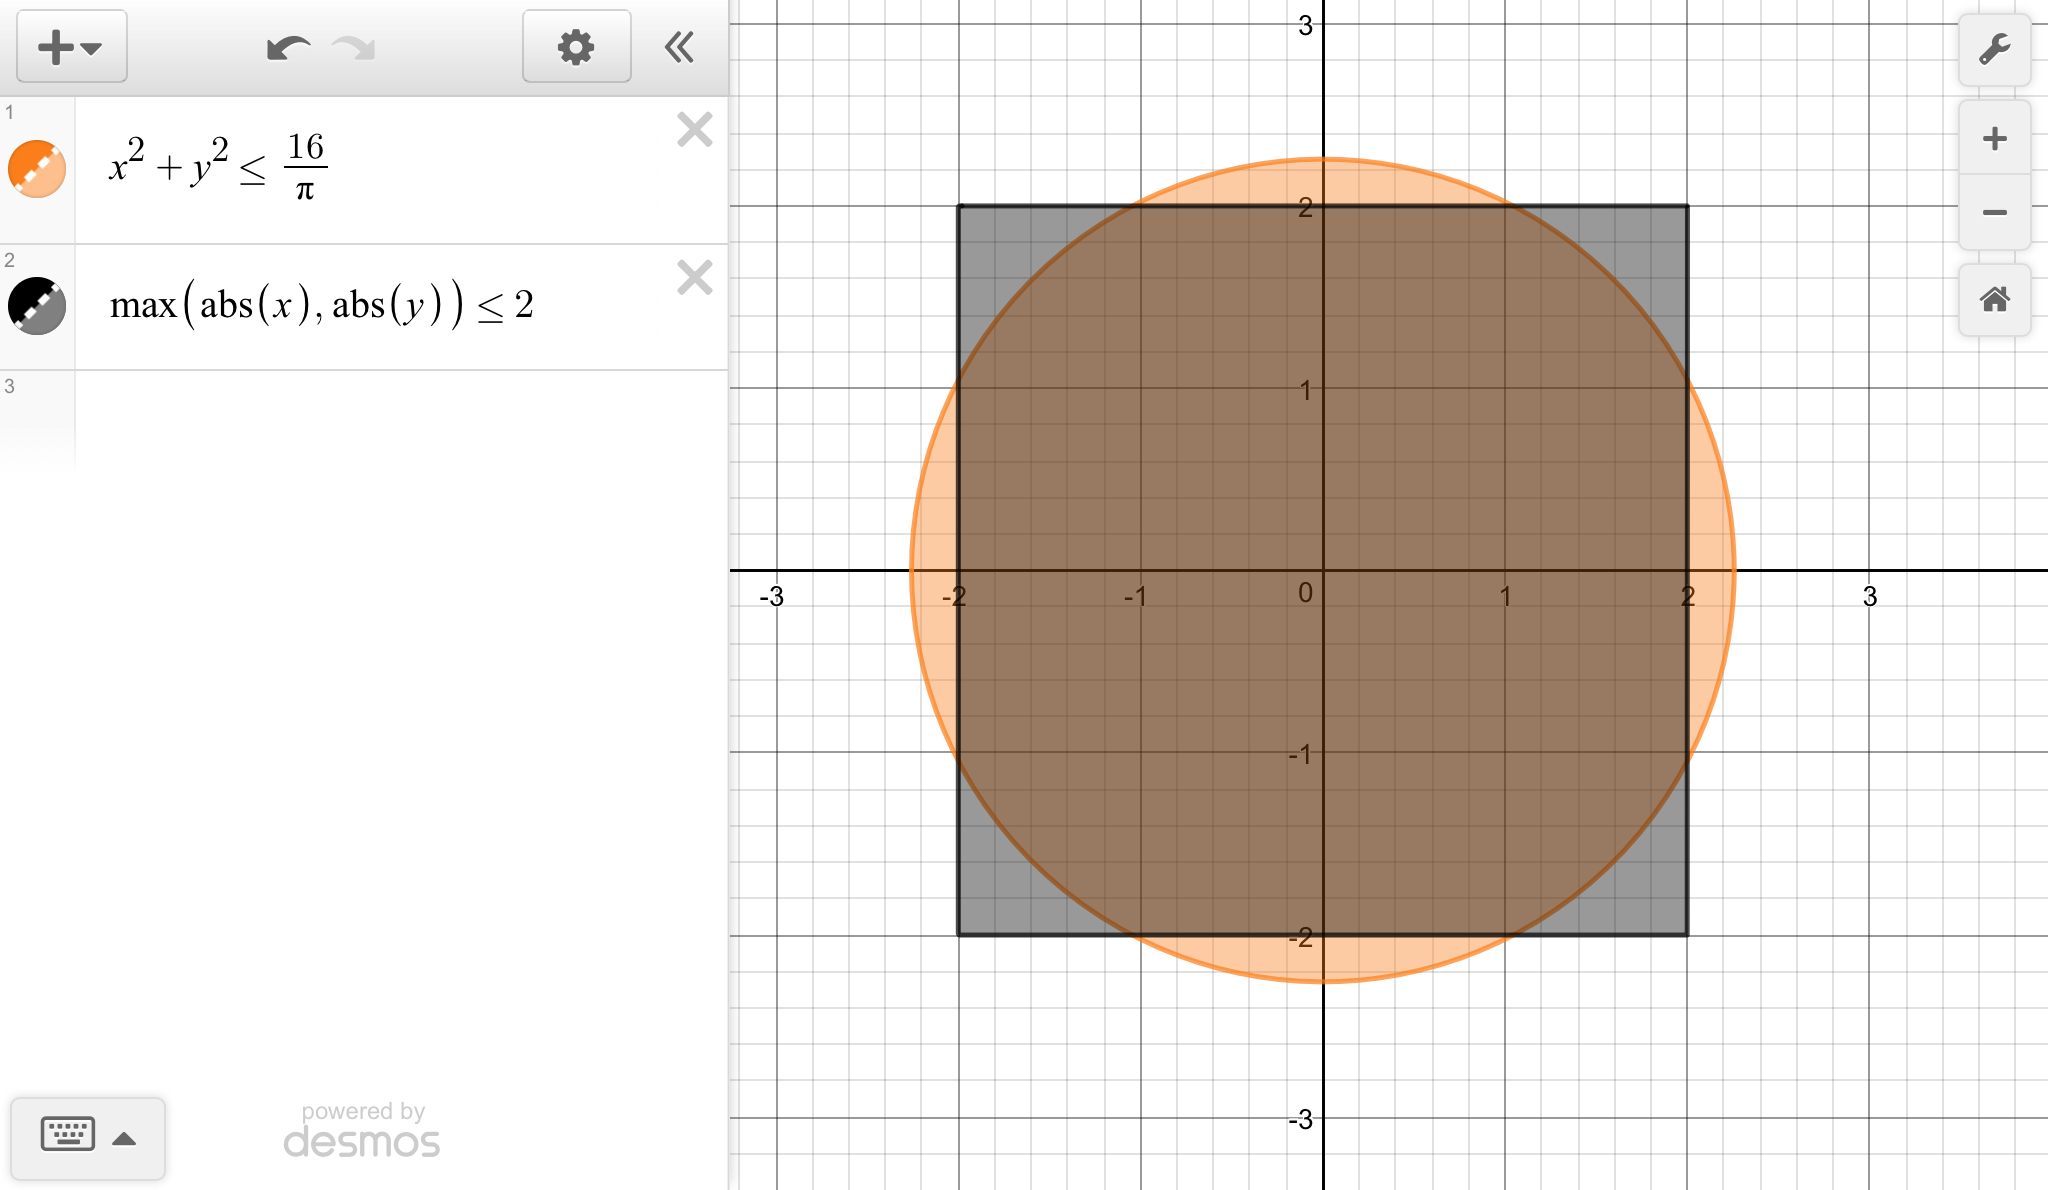This screenshot has height=1190, width=2048.
Task: Reset view with the home icon
Action: tap(1994, 299)
